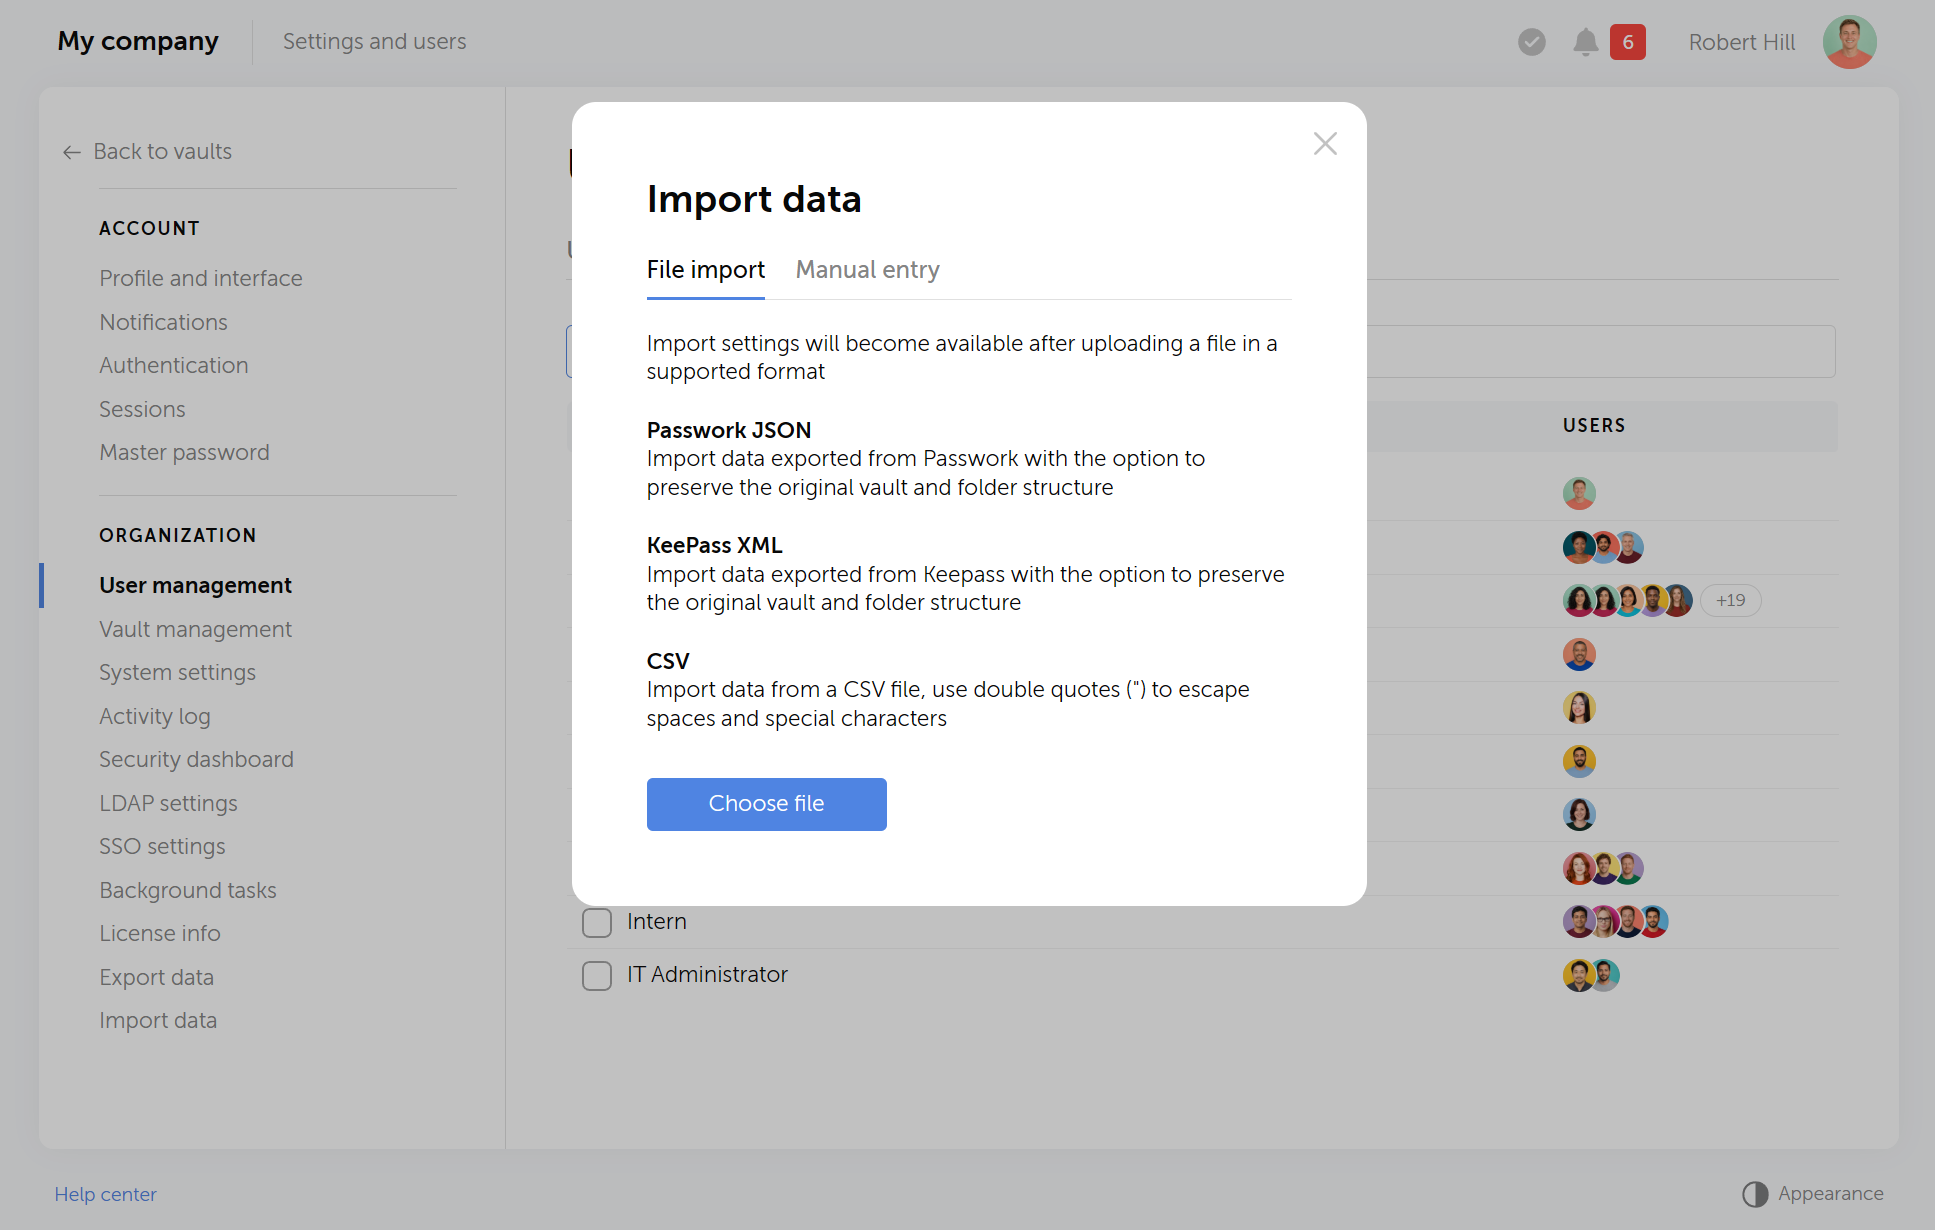
Task: Check the IT Administrator role checkbox
Action: tap(597, 975)
